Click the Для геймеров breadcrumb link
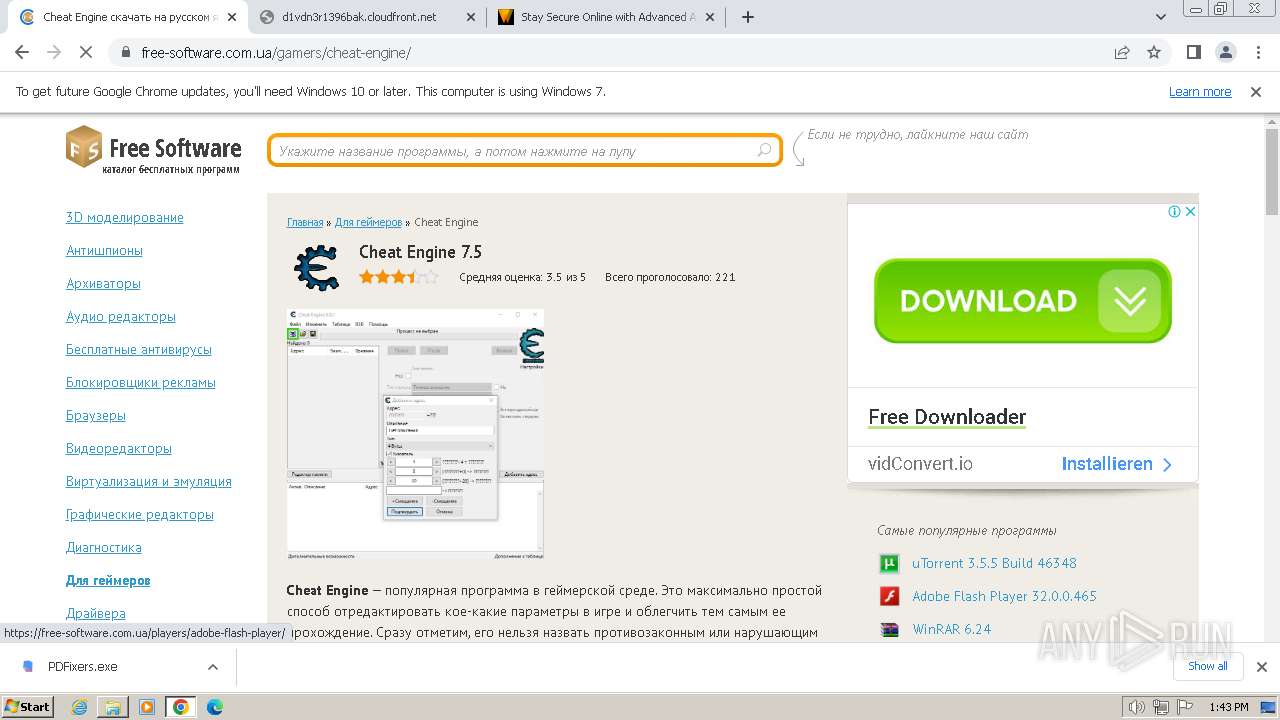This screenshot has height=720, width=1280. coord(368,222)
